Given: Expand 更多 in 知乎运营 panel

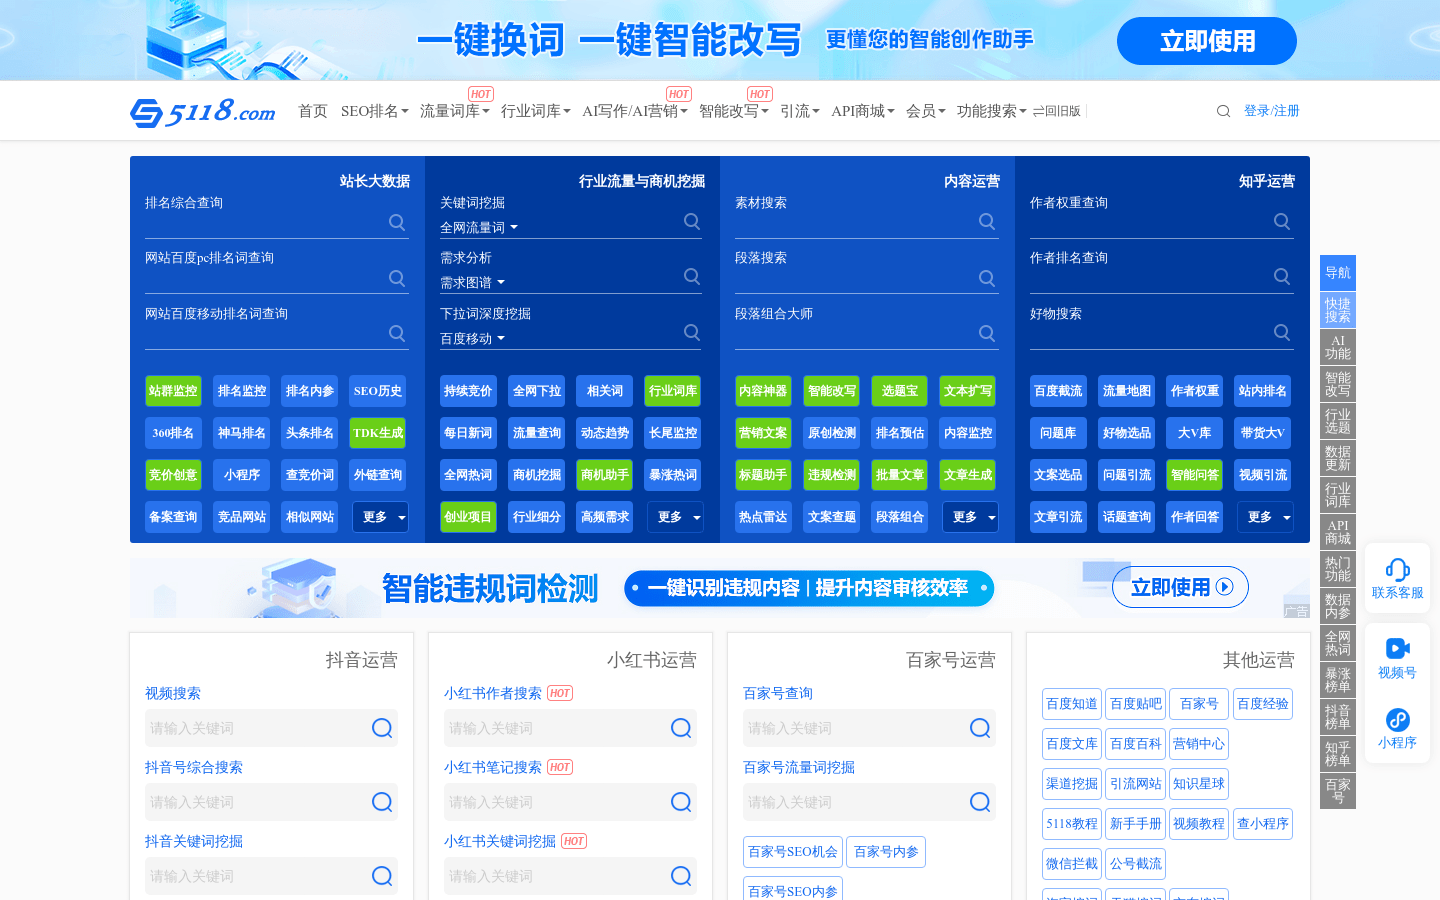Looking at the screenshot, I should (1265, 517).
